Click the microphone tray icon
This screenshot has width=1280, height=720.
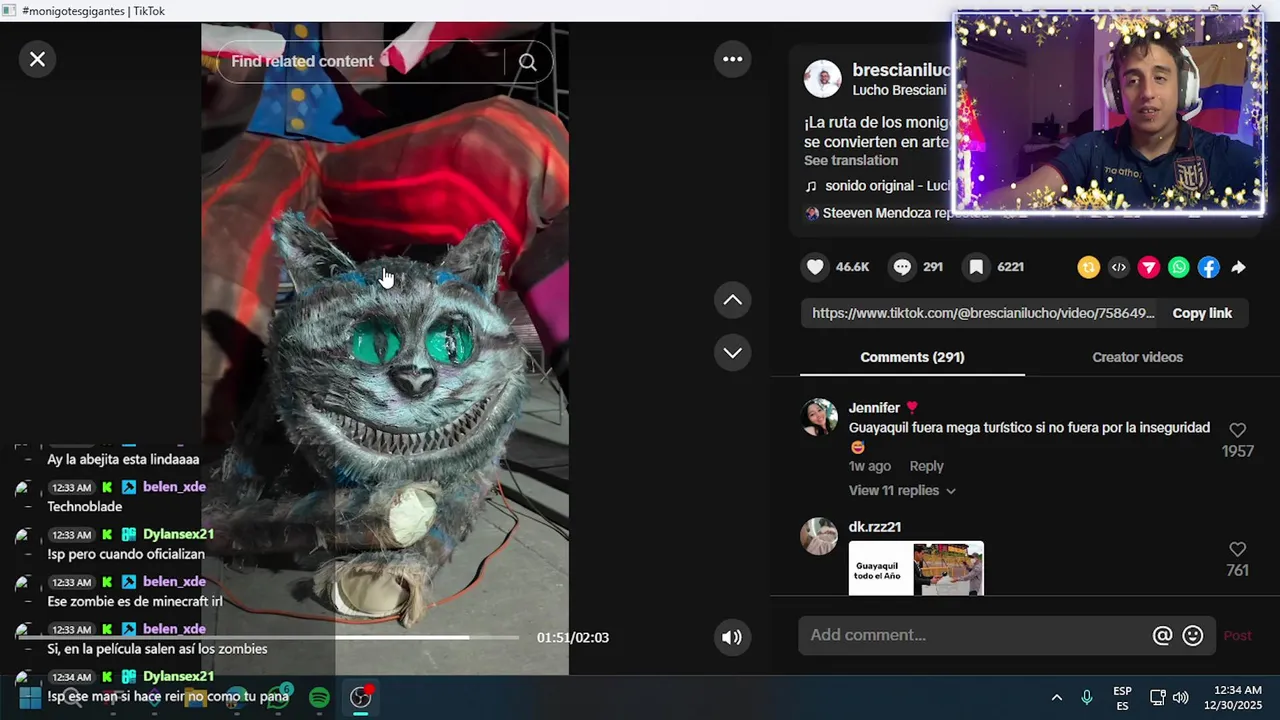1087,697
